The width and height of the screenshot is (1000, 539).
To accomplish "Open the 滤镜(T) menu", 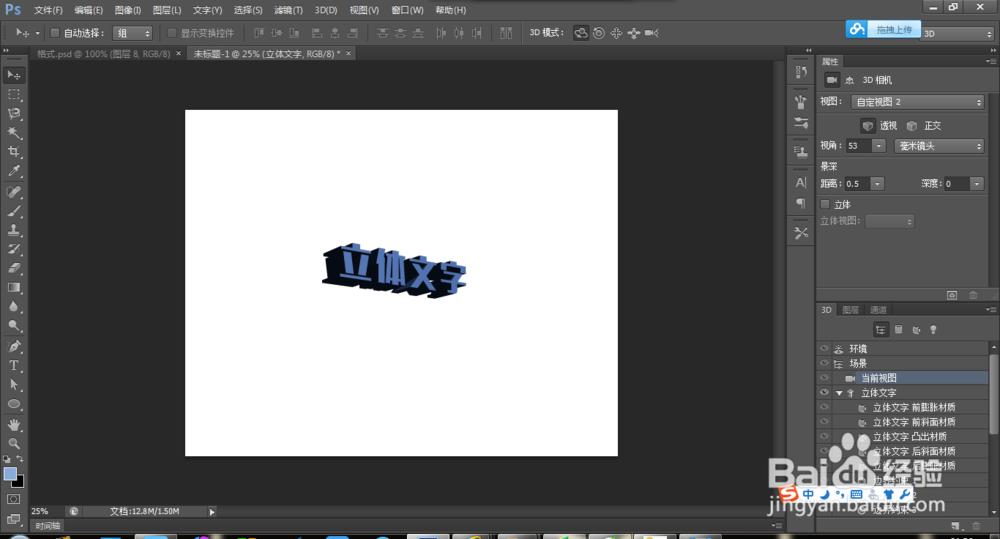I will 288,10.
